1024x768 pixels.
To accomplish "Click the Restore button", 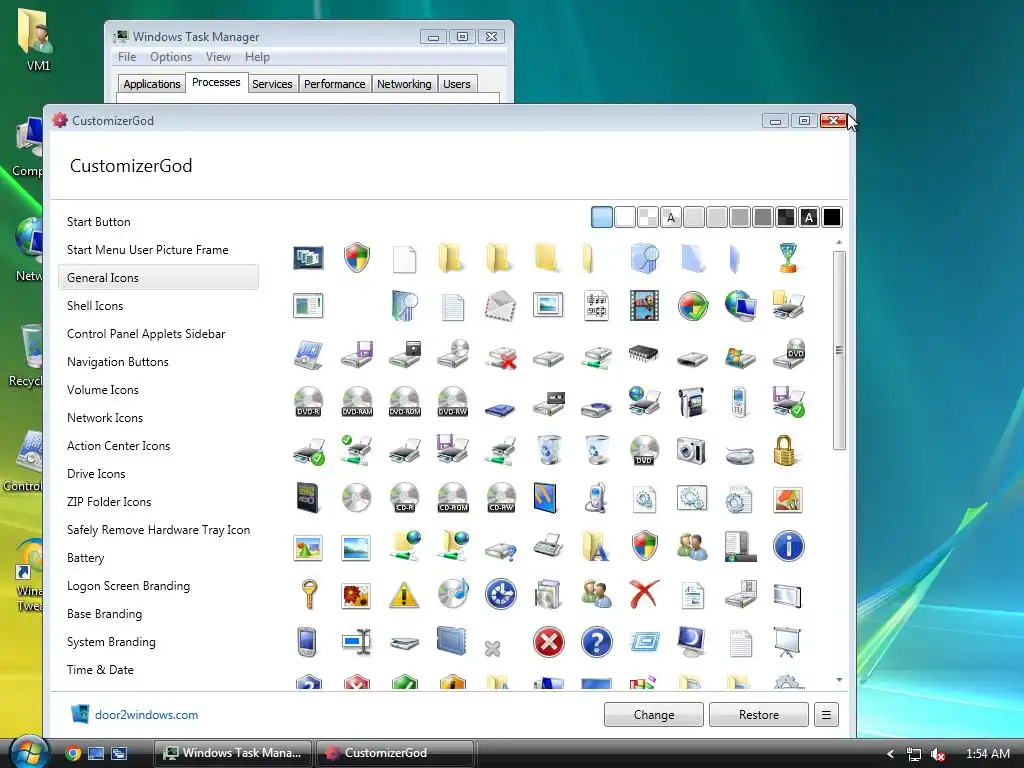I will click(759, 715).
